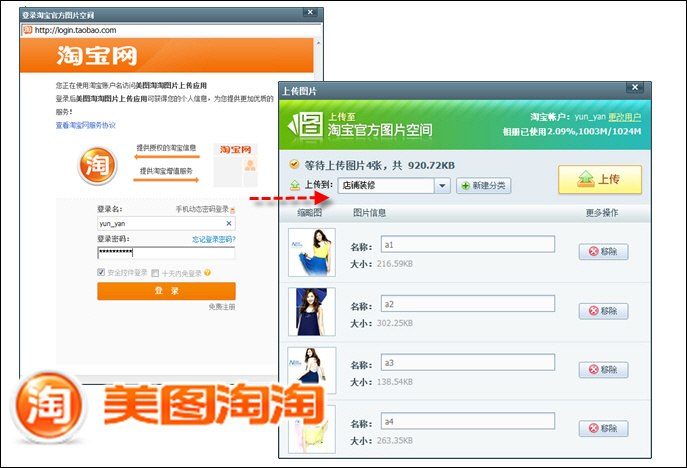Click size text 138.54KB
Viewport: 687px width, 468px height.
tap(395, 382)
